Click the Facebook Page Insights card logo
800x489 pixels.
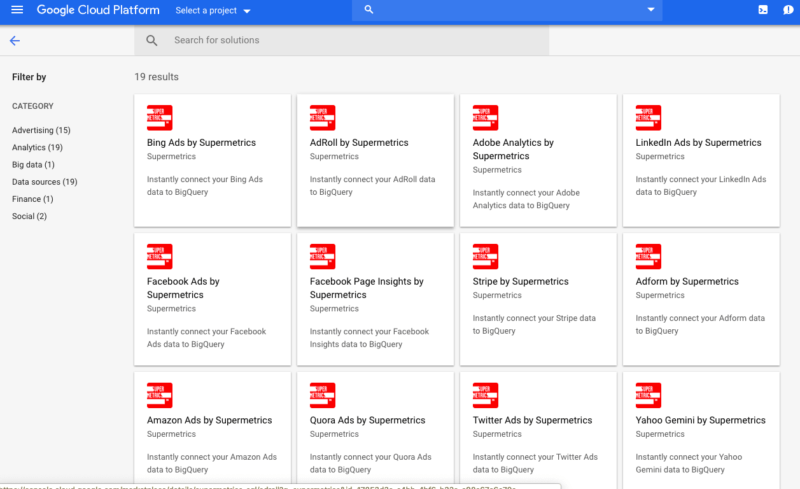[x=322, y=257]
